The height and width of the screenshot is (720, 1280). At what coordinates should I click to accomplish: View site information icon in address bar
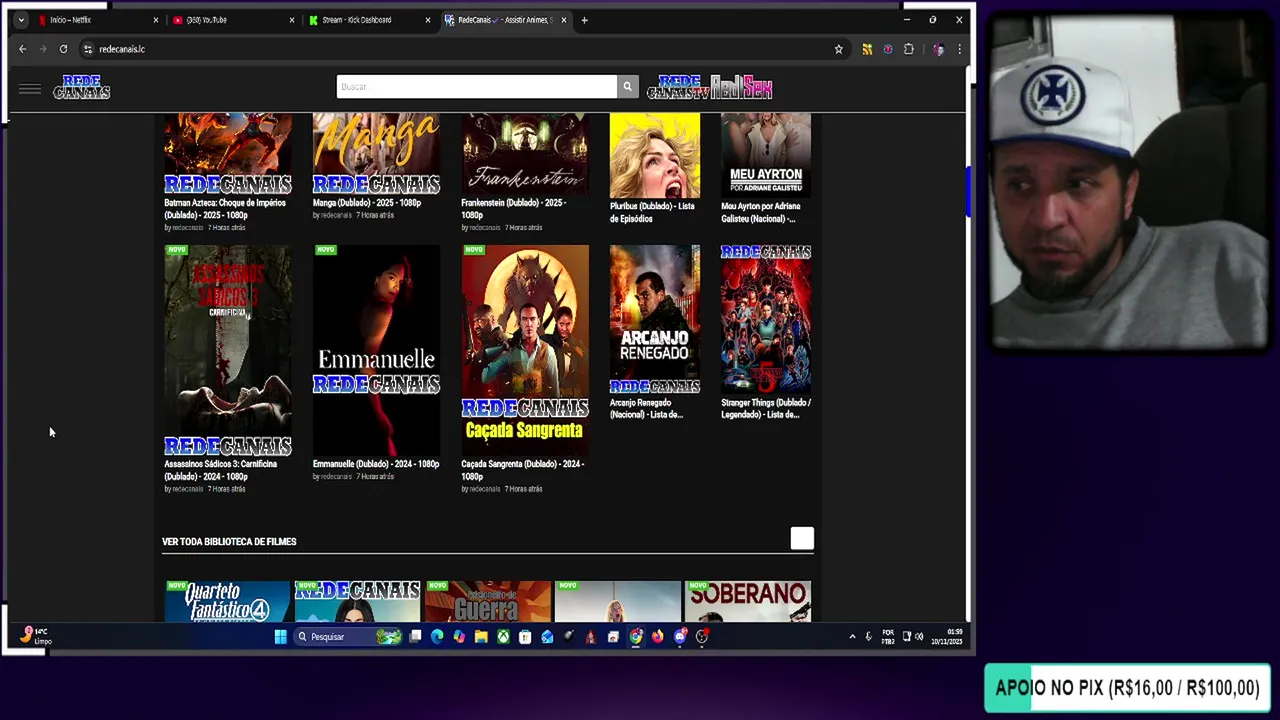pos(88,49)
